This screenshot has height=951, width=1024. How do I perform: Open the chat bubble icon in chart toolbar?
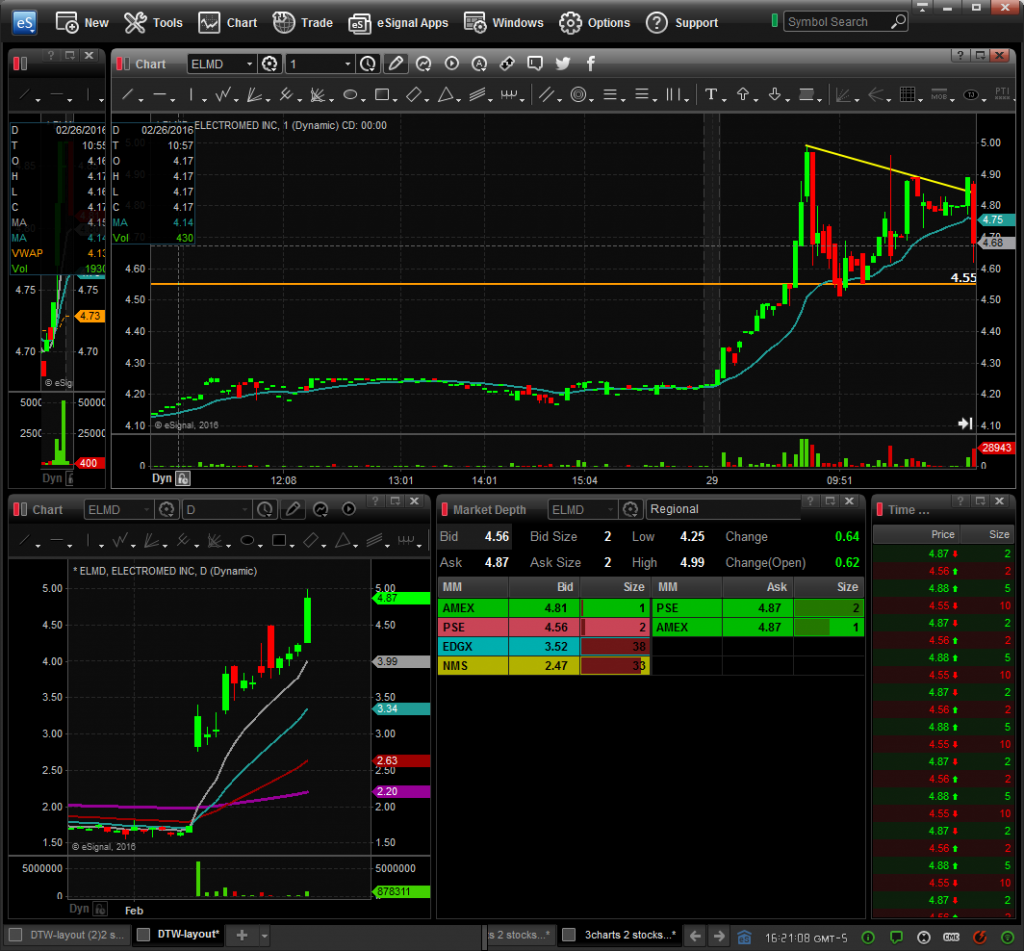coord(535,63)
